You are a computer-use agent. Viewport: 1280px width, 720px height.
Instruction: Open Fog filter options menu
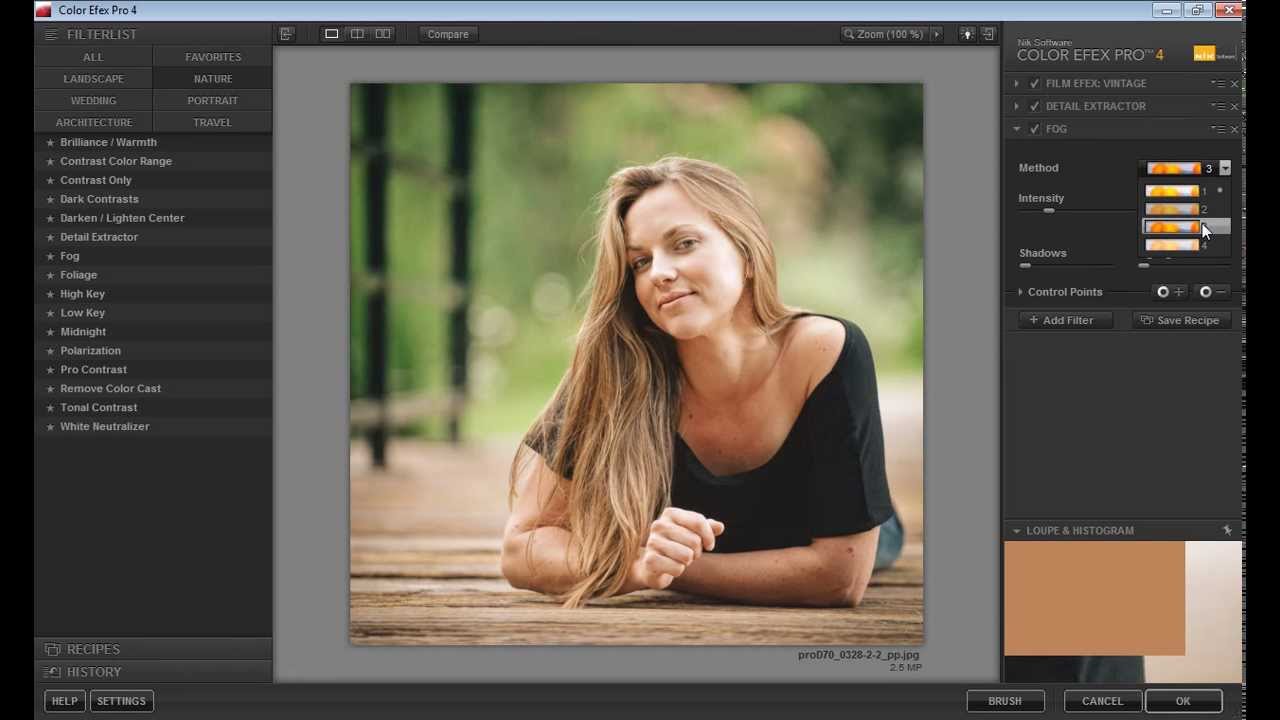pyautogui.click(x=1218, y=129)
